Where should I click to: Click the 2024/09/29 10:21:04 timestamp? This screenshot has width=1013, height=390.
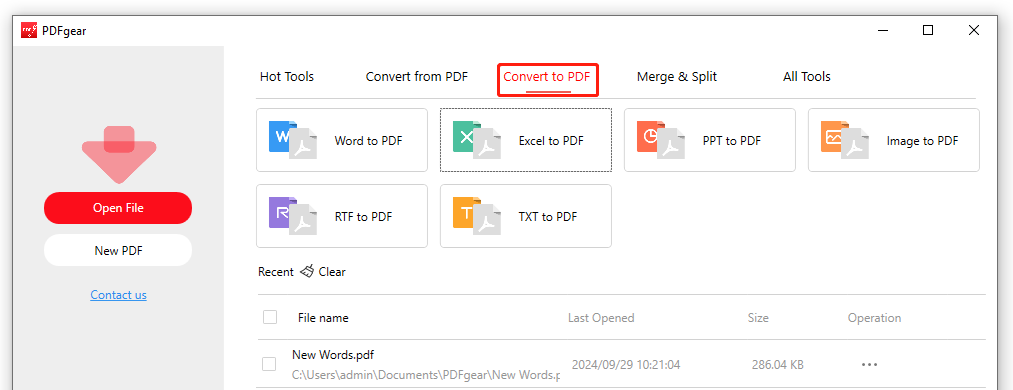click(626, 365)
